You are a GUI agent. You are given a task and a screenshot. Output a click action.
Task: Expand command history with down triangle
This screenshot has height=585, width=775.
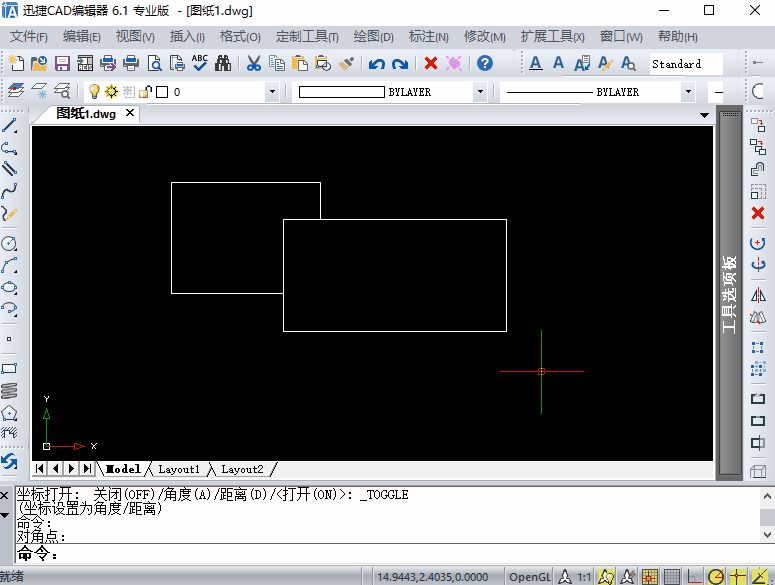[5, 515]
